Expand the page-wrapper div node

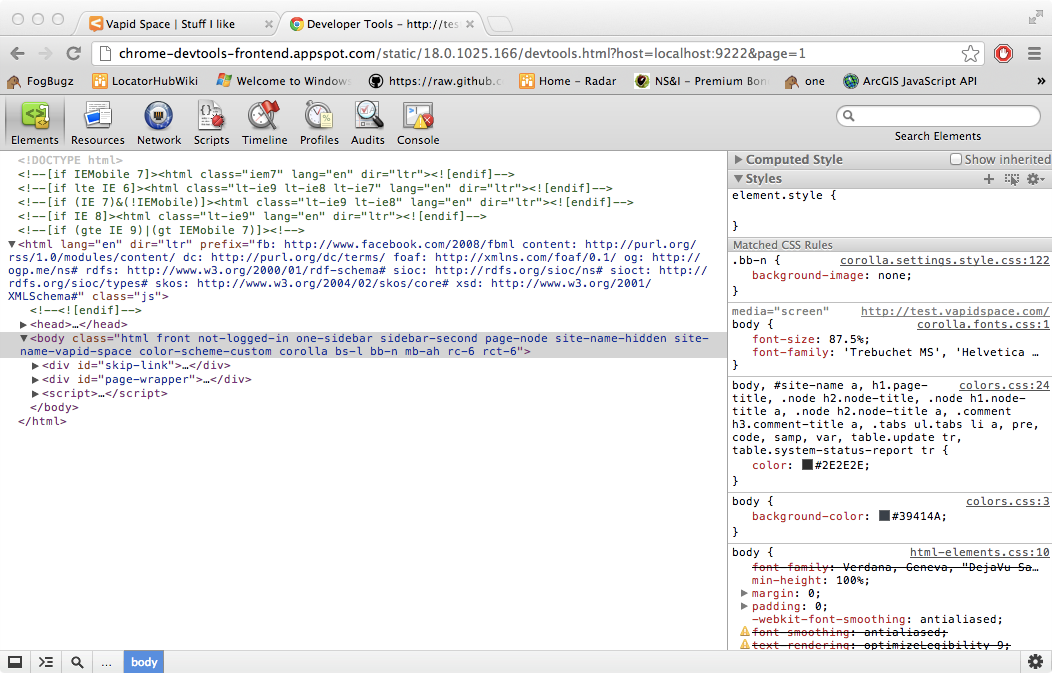coord(36,380)
